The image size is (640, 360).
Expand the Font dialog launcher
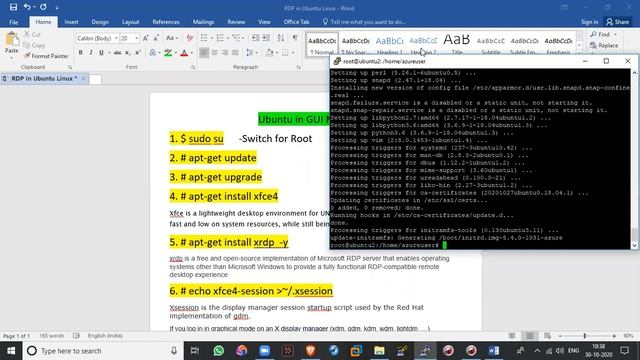[193, 67]
